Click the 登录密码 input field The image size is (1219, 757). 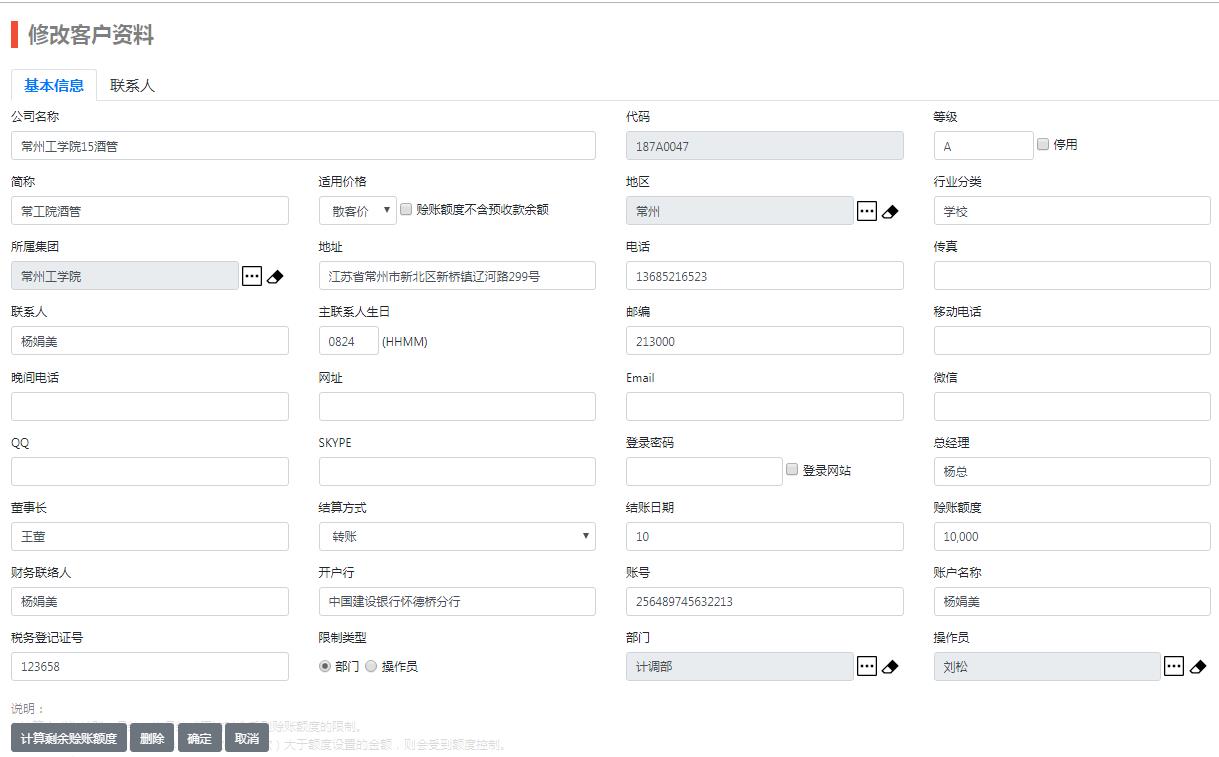pyautogui.click(x=704, y=471)
